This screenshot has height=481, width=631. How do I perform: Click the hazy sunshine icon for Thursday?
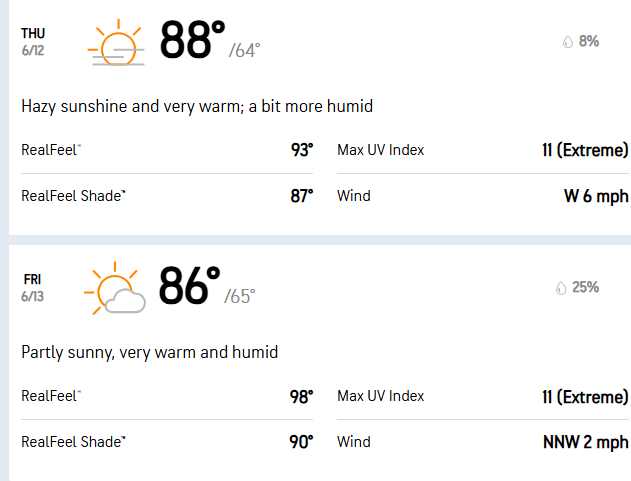(x=115, y=43)
